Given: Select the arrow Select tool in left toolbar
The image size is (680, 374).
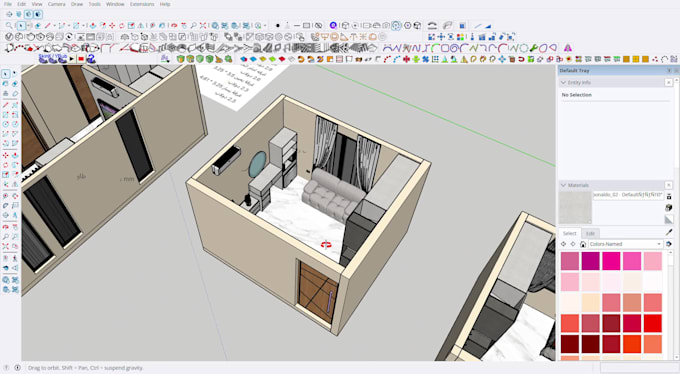Looking at the screenshot, I should (x=6, y=74).
